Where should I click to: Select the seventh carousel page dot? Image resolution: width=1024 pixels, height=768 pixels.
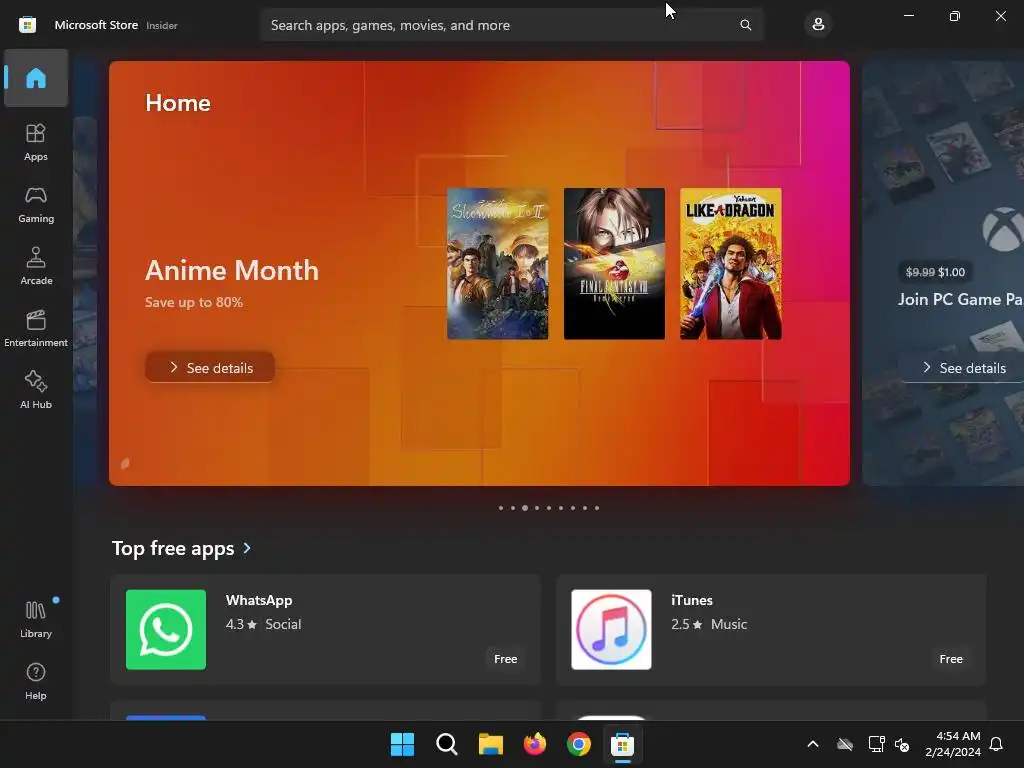573,508
